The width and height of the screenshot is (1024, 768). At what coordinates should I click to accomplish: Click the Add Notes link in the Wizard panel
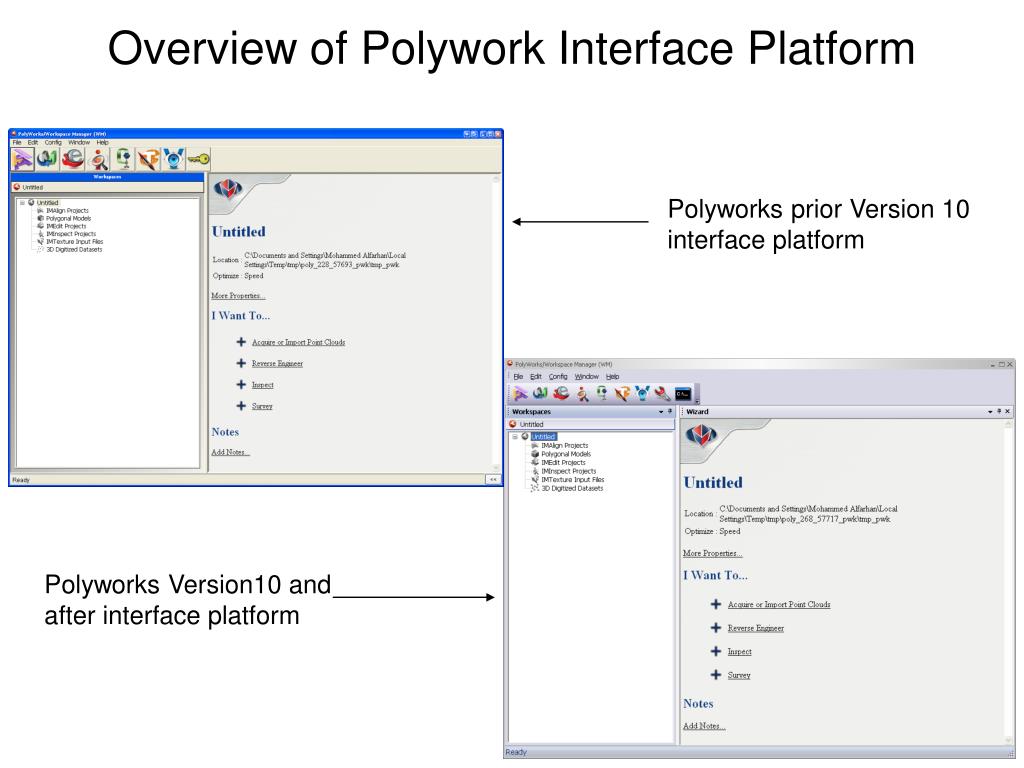coord(704,726)
